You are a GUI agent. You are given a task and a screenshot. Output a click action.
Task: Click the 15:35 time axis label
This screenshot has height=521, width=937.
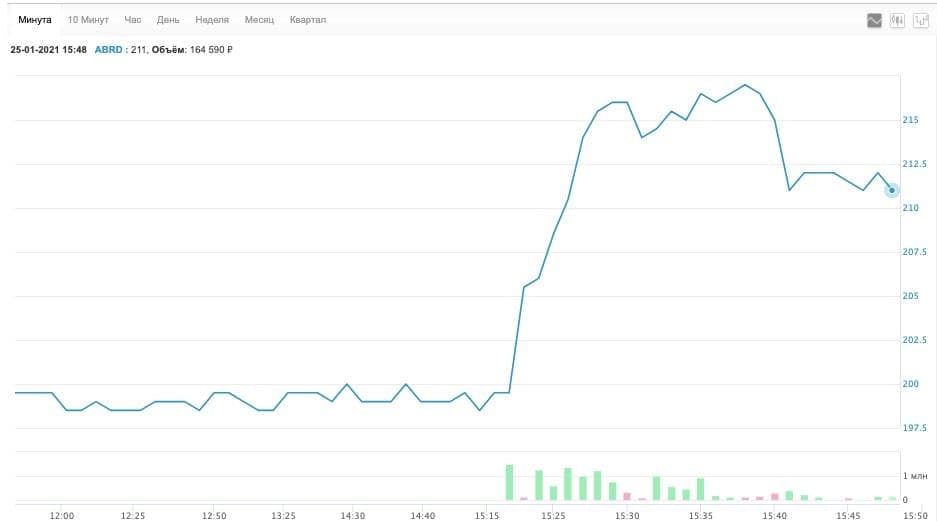[x=701, y=516]
